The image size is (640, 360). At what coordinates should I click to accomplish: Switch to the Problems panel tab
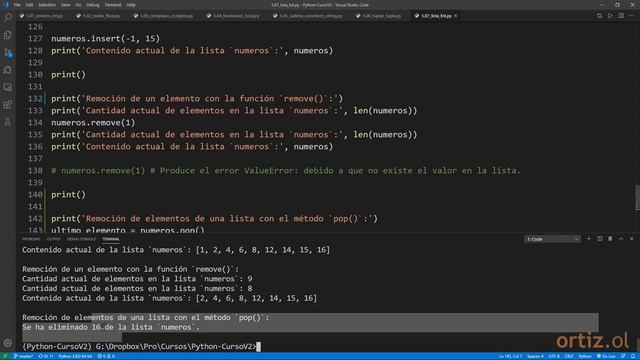[x=31, y=239]
